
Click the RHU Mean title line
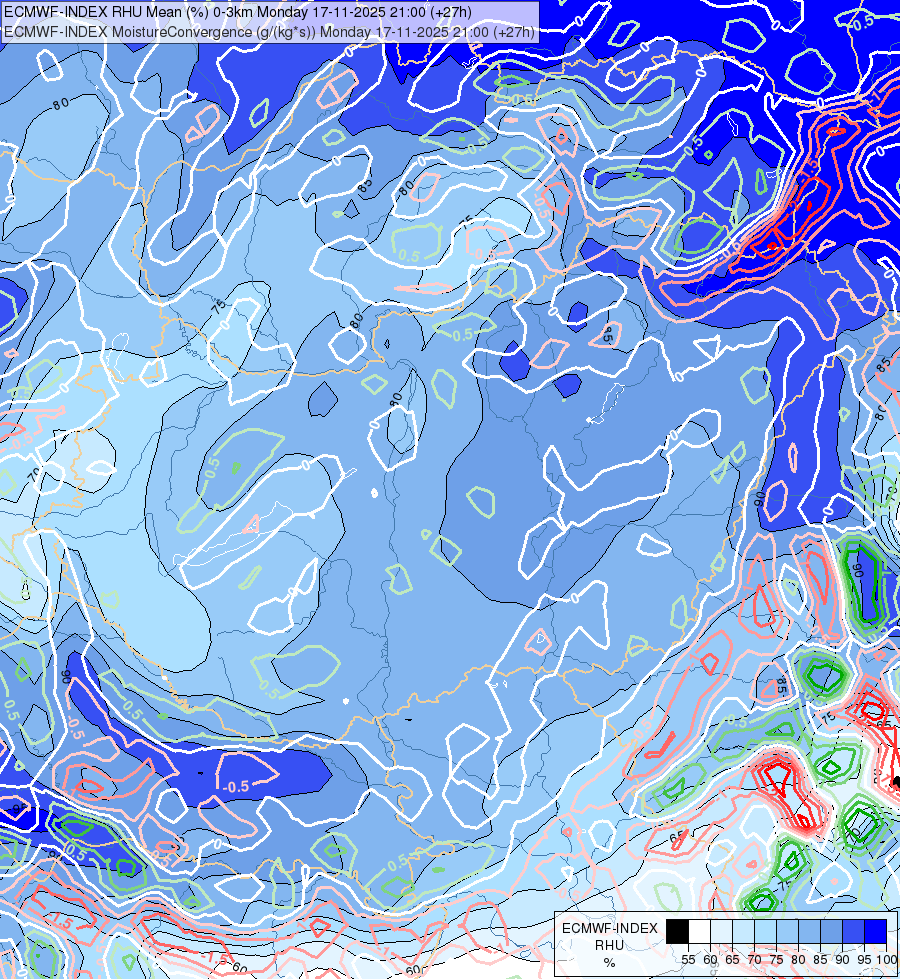tap(237, 12)
